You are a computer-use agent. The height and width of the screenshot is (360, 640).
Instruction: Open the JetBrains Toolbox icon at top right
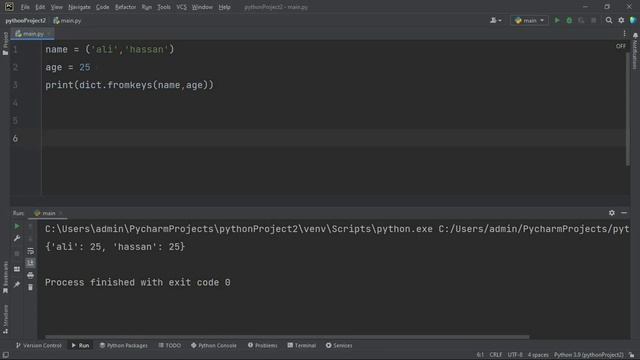(x=633, y=20)
